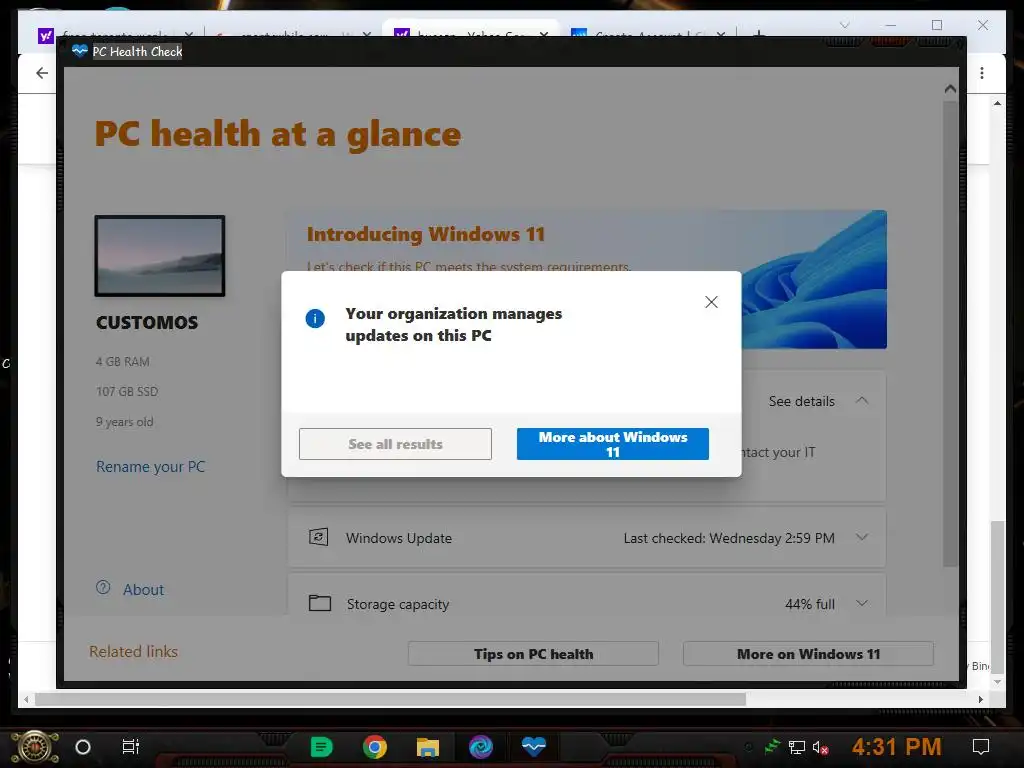This screenshot has height=768, width=1024.
Task: Open More about Windows 11
Action: [x=613, y=444]
